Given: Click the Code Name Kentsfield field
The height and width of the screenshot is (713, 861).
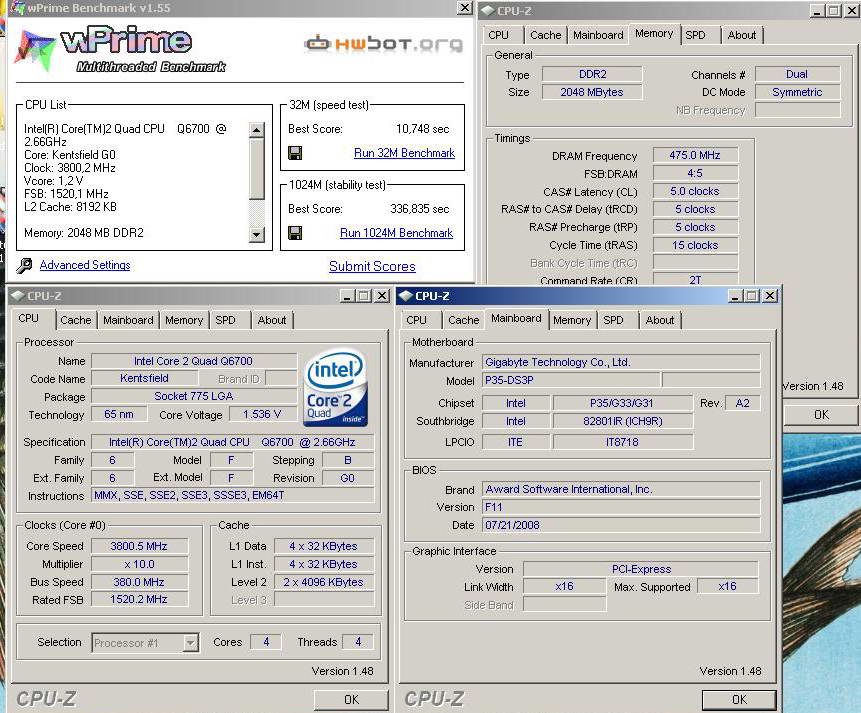Looking at the screenshot, I should tap(144, 378).
